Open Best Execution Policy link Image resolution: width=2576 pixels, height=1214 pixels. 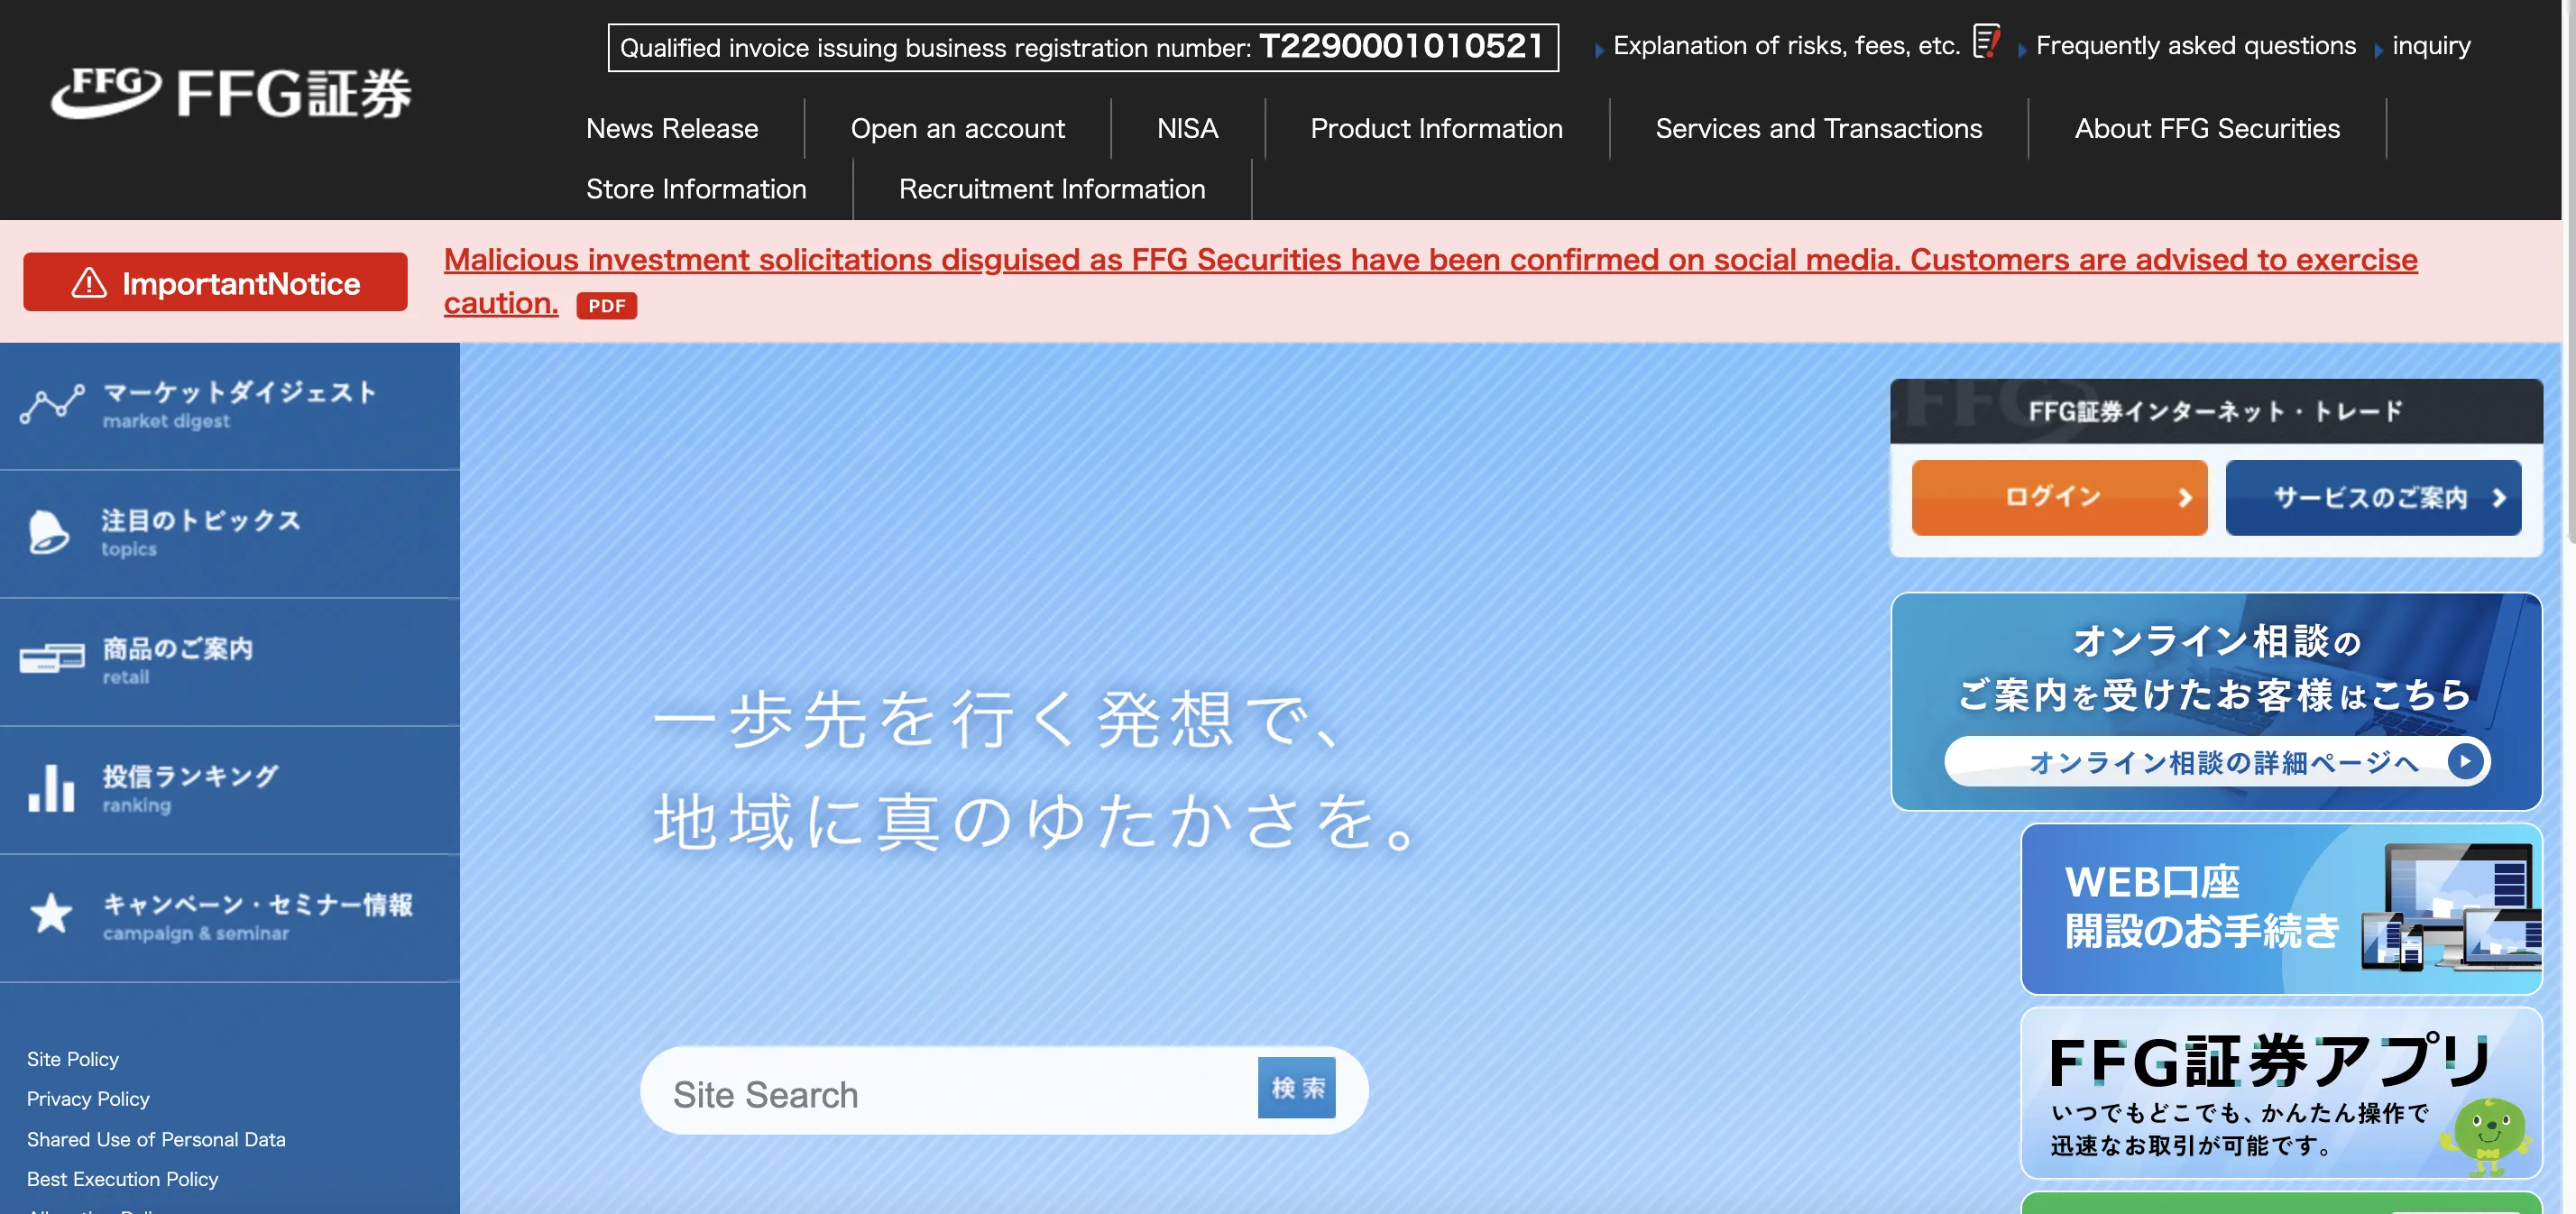pos(122,1179)
